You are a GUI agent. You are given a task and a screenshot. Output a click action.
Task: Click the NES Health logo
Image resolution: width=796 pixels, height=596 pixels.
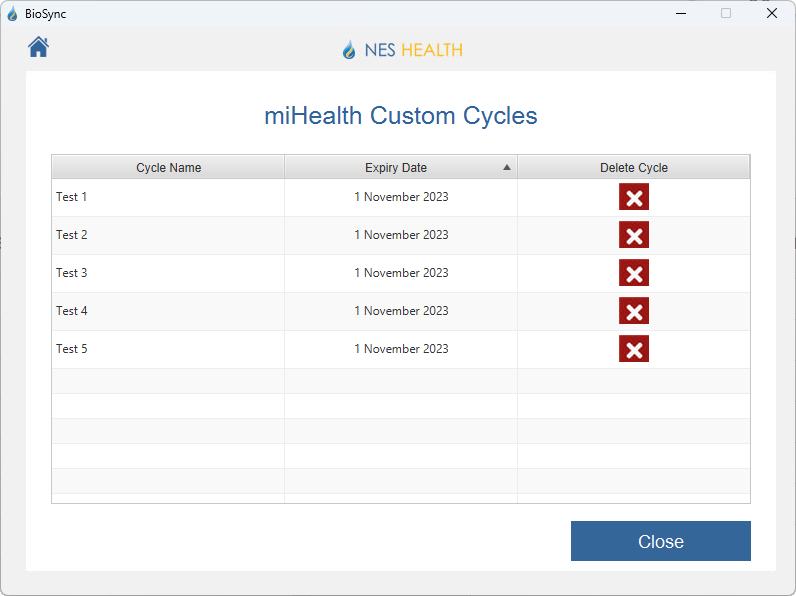[x=402, y=50]
